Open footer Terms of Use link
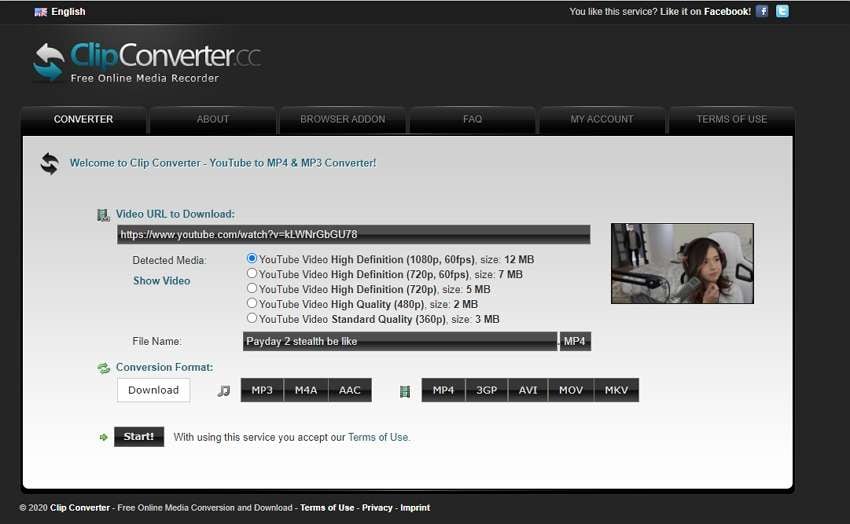Viewport: 850px width, 524px height. [327, 508]
